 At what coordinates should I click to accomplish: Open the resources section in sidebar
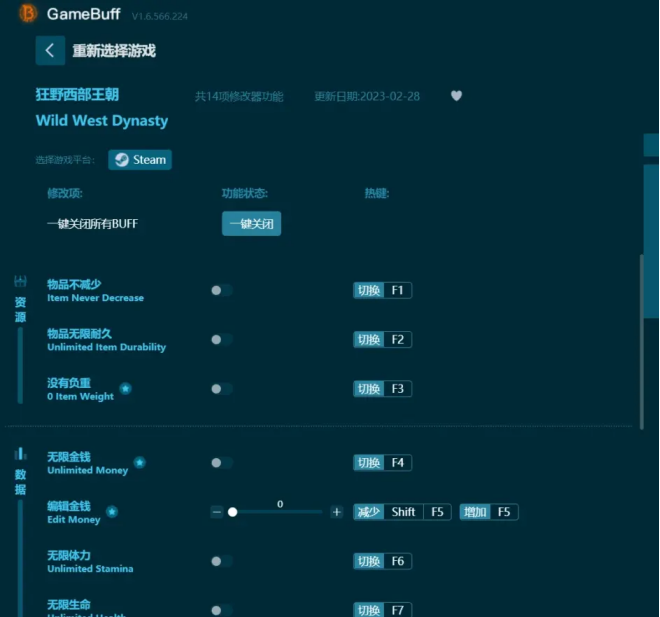(20, 301)
